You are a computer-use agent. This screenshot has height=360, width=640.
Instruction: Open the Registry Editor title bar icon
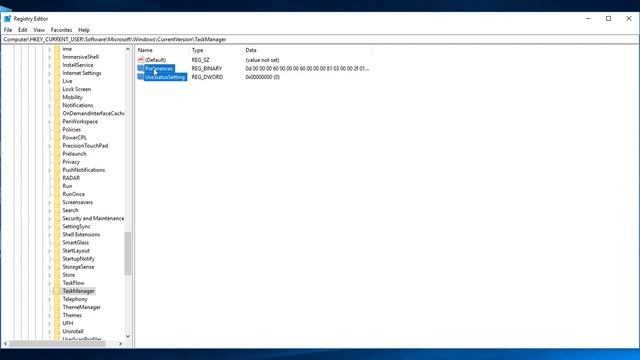7,19
